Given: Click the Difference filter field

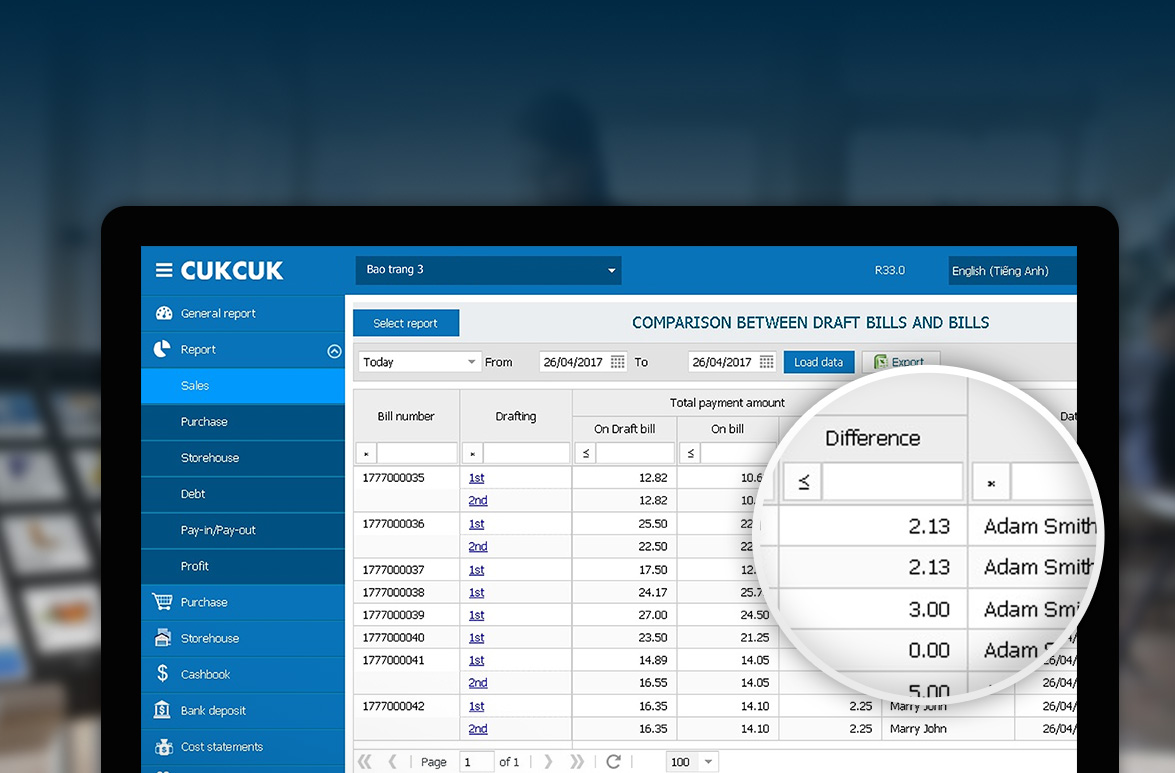Looking at the screenshot, I should coord(892,482).
